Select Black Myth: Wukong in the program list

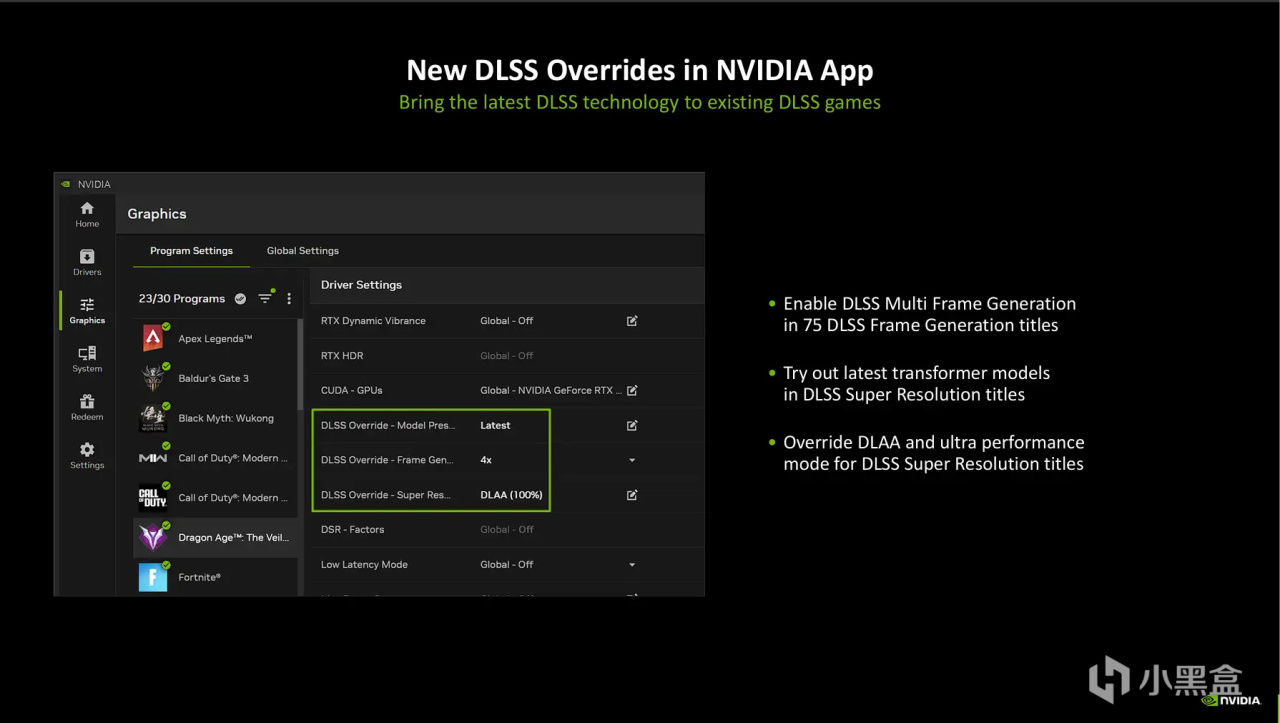(216, 418)
